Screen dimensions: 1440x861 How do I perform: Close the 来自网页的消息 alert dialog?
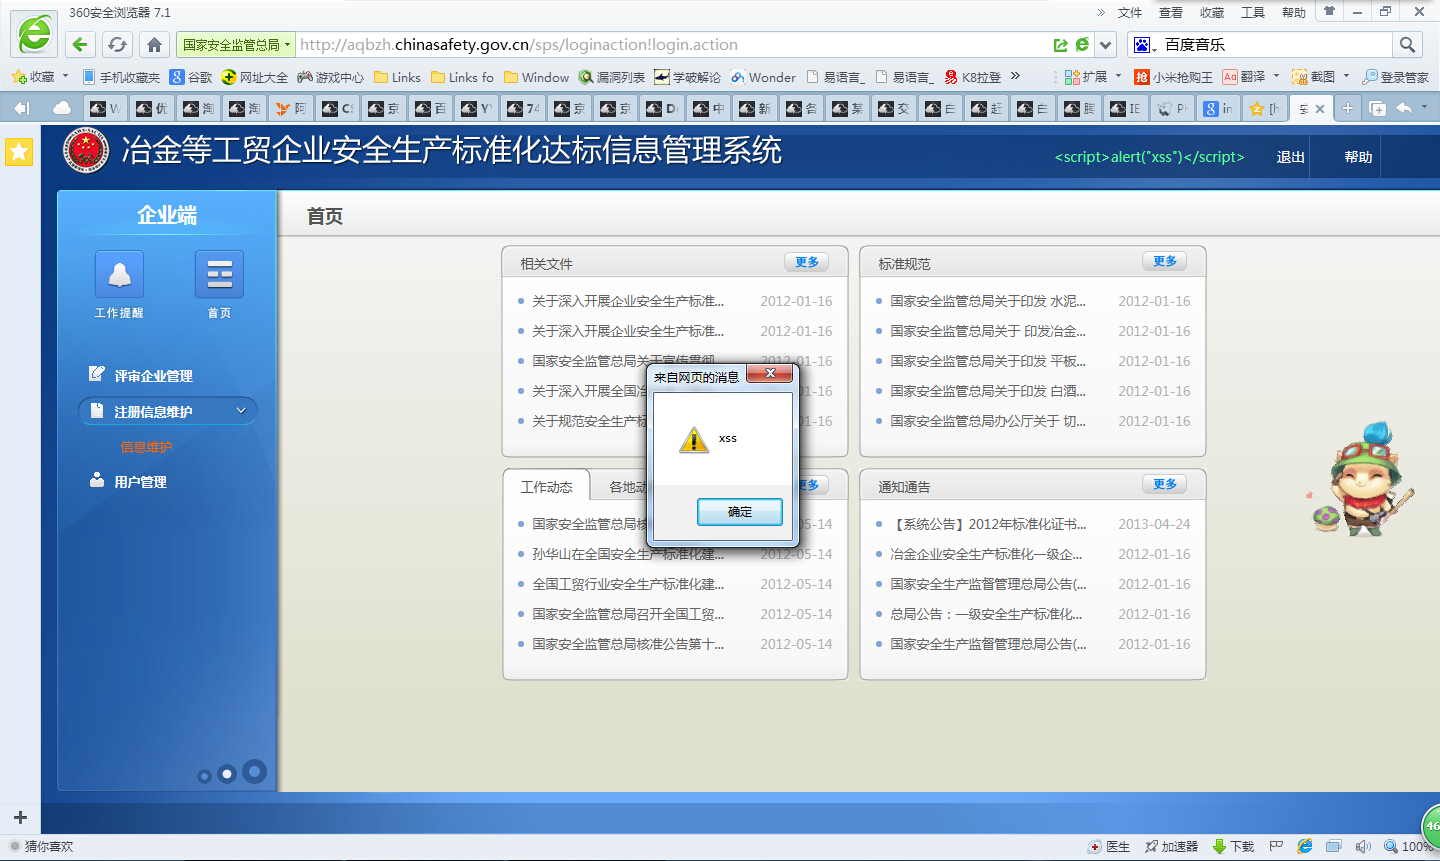pyautogui.click(x=771, y=374)
